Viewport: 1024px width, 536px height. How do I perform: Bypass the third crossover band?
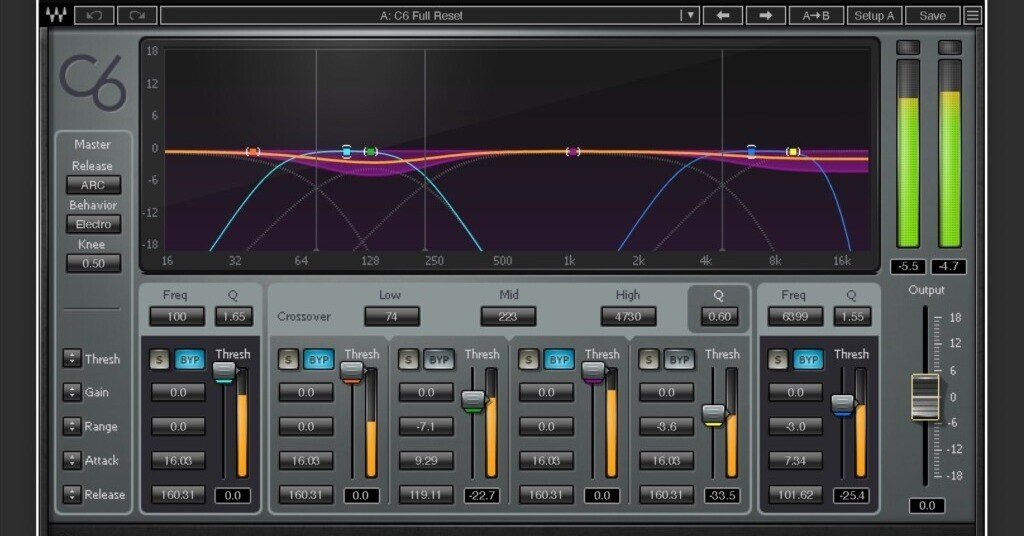pos(559,359)
